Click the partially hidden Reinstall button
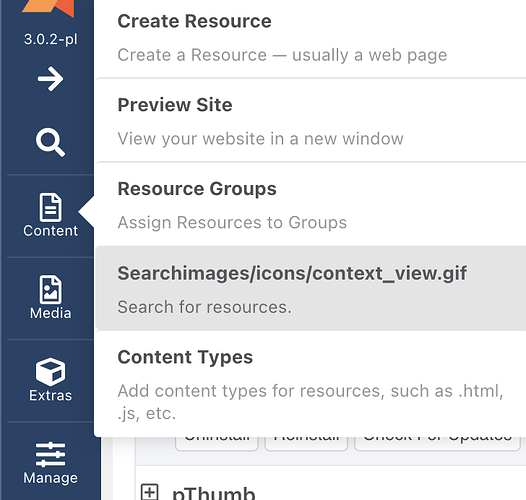The height and width of the screenshot is (500, 526). click(x=306, y=443)
